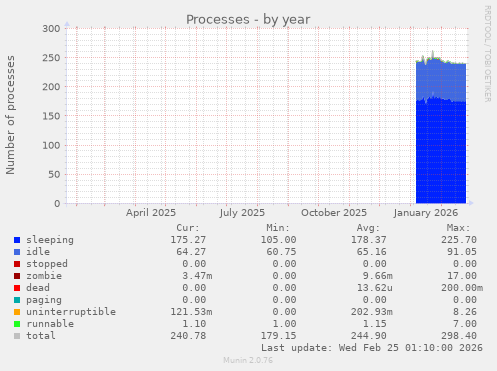Screen dimensions: 497x371
Task: Click the sleeping min value 105.00
Action: [278, 240]
